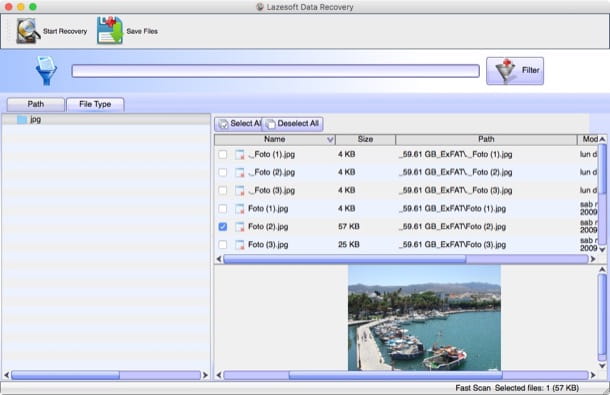Click the '_Foto (2).jpg' file name
The image size is (610, 395).
(272, 172)
